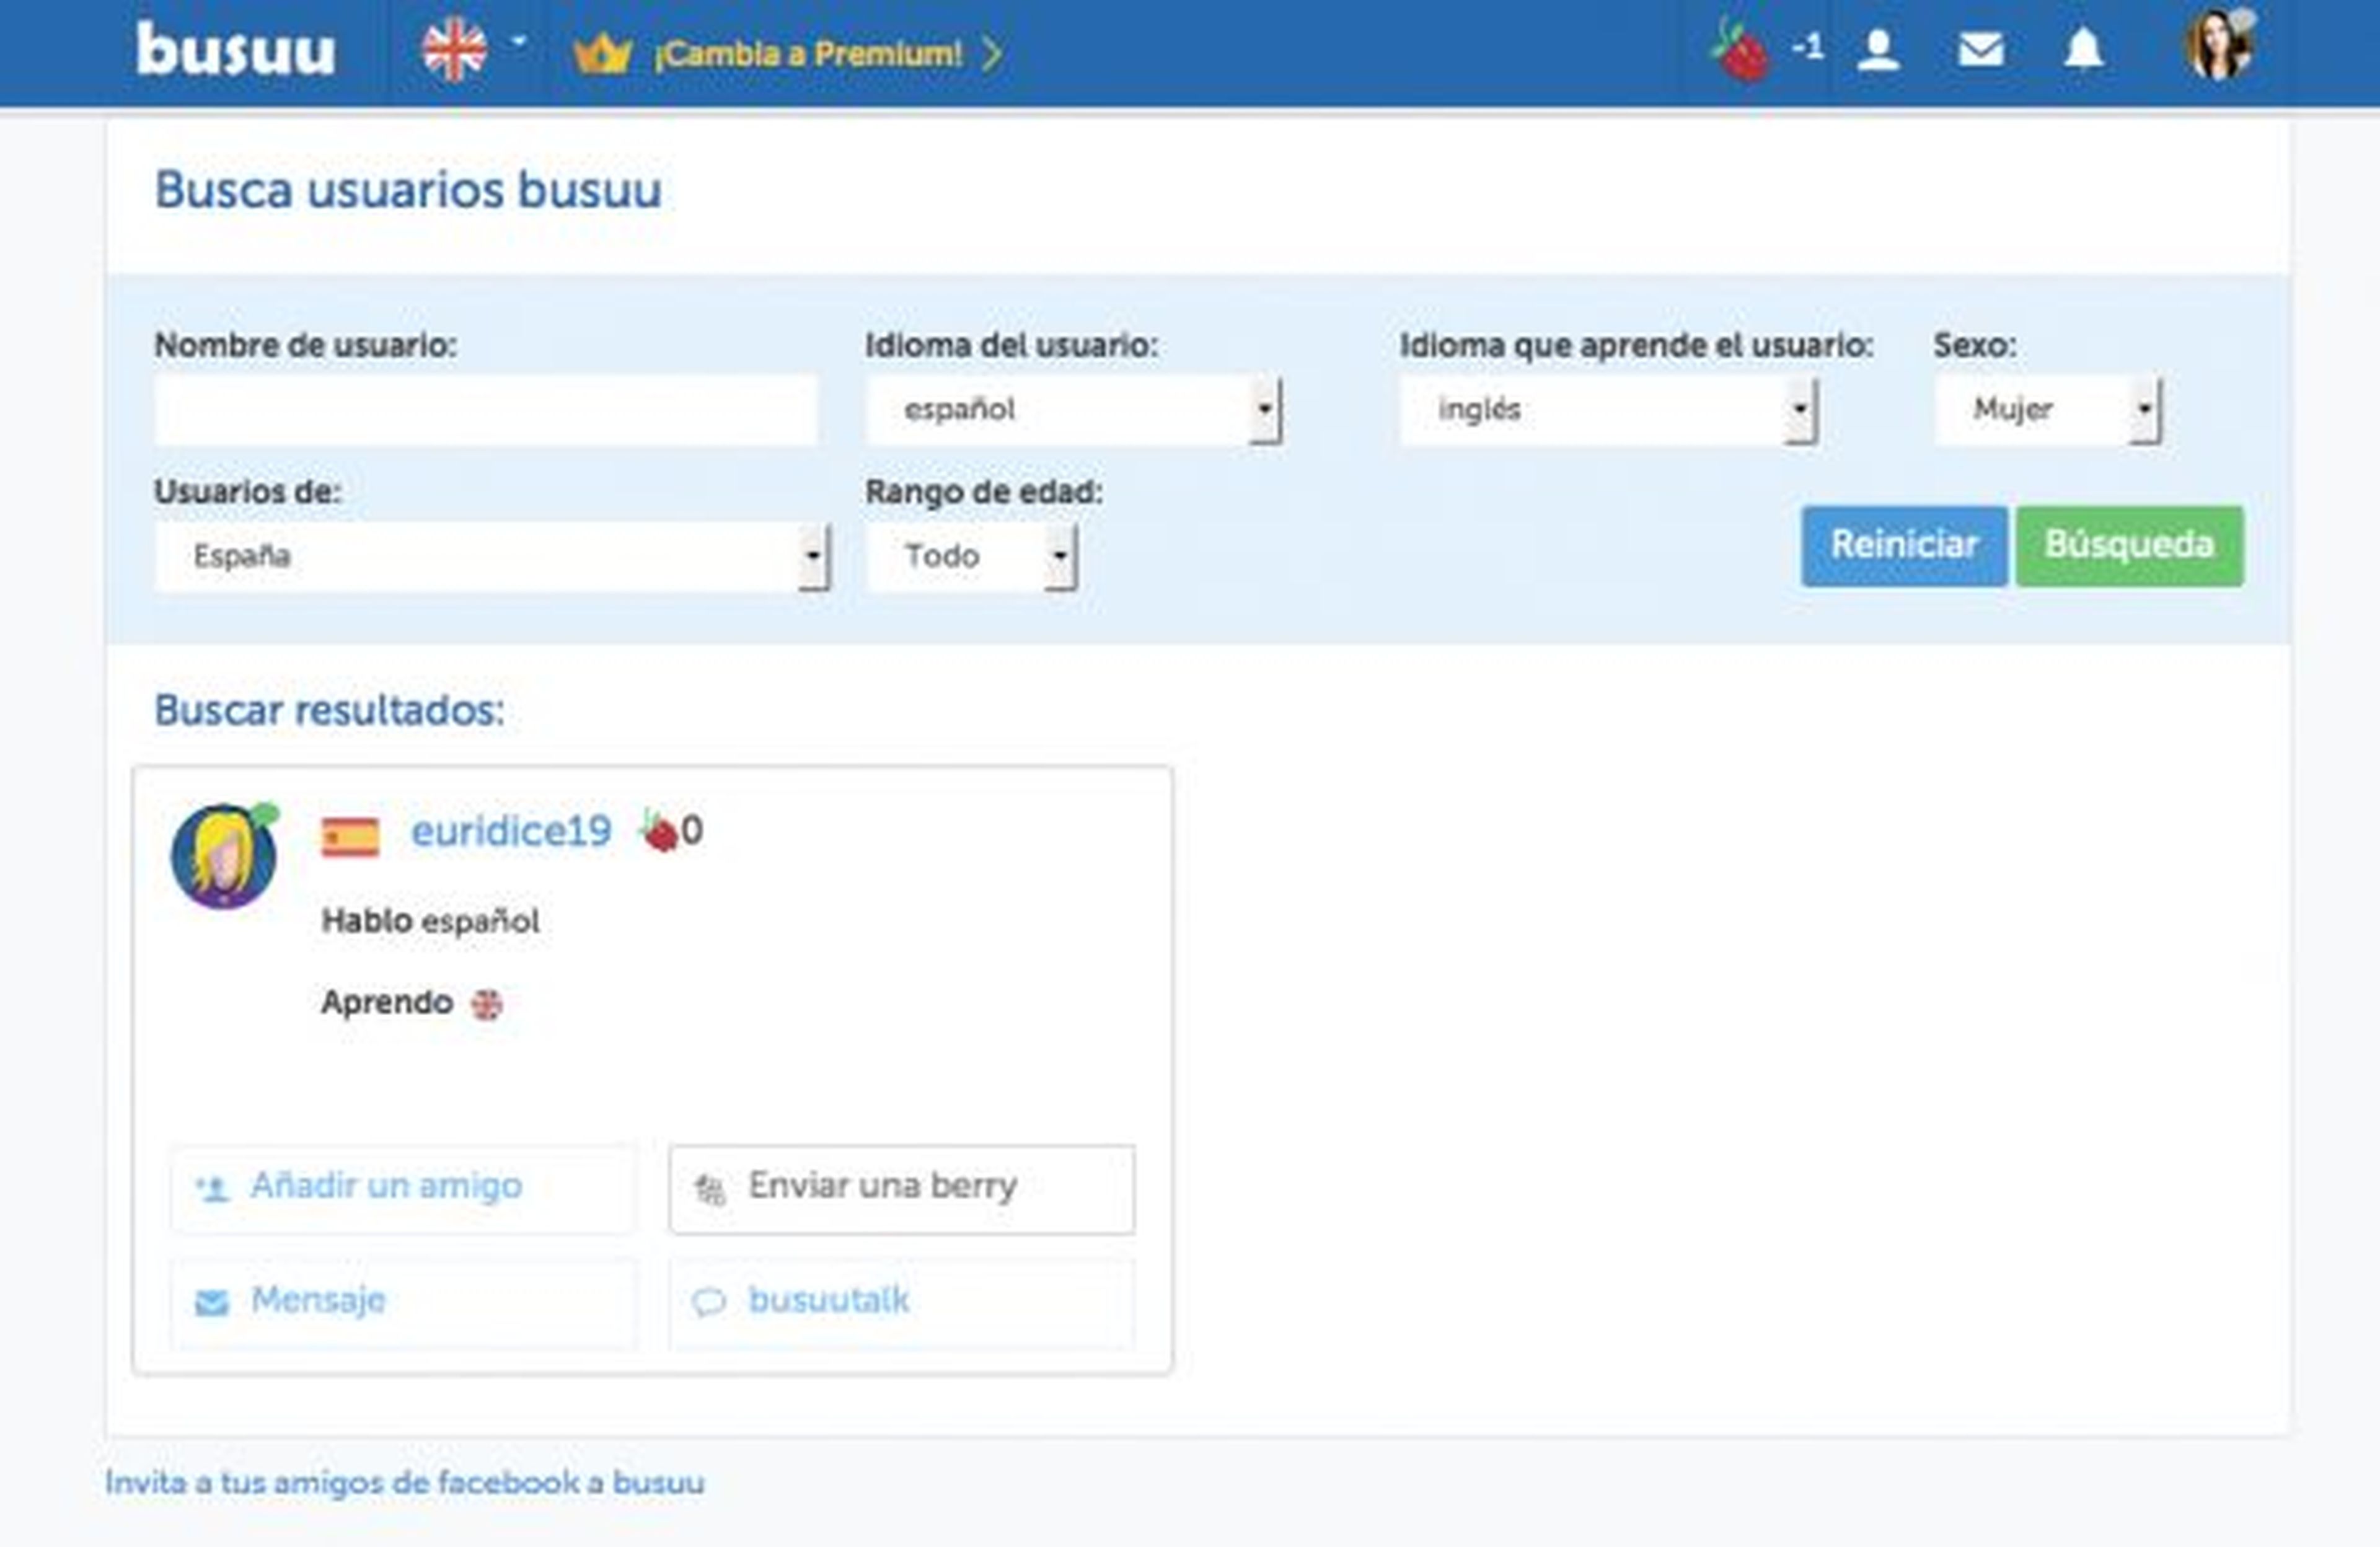2380x1547 pixels.
Task: Open the Rango de edad dropdown
Action: coord(971,556)
